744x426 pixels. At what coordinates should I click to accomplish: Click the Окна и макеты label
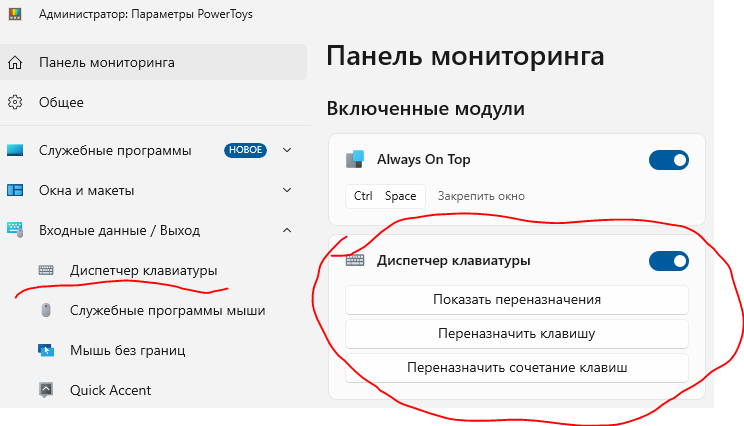point(86,190)
